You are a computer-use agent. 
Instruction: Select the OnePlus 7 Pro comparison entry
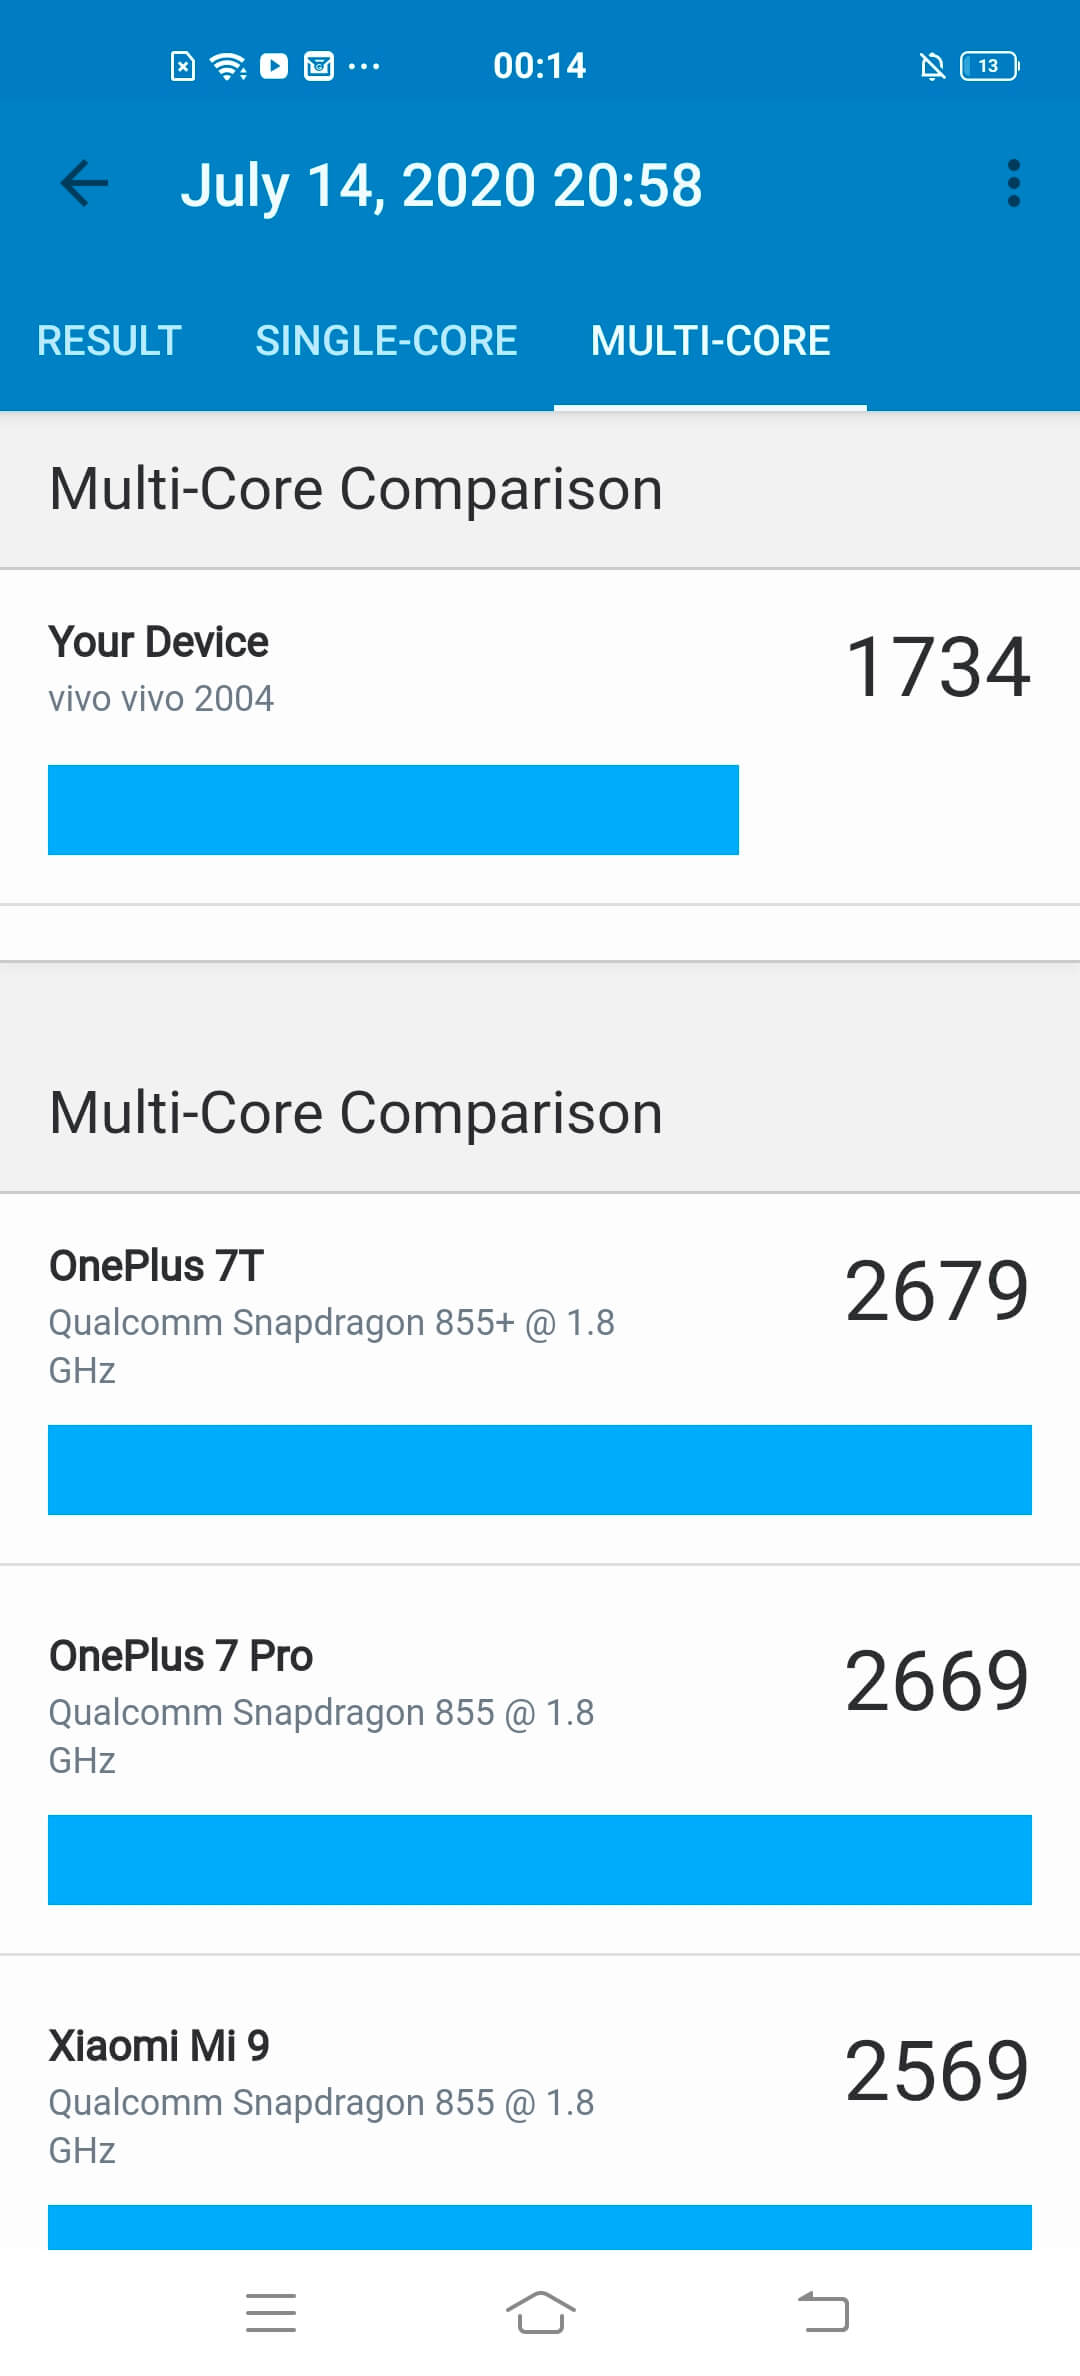pos(540,1760)
